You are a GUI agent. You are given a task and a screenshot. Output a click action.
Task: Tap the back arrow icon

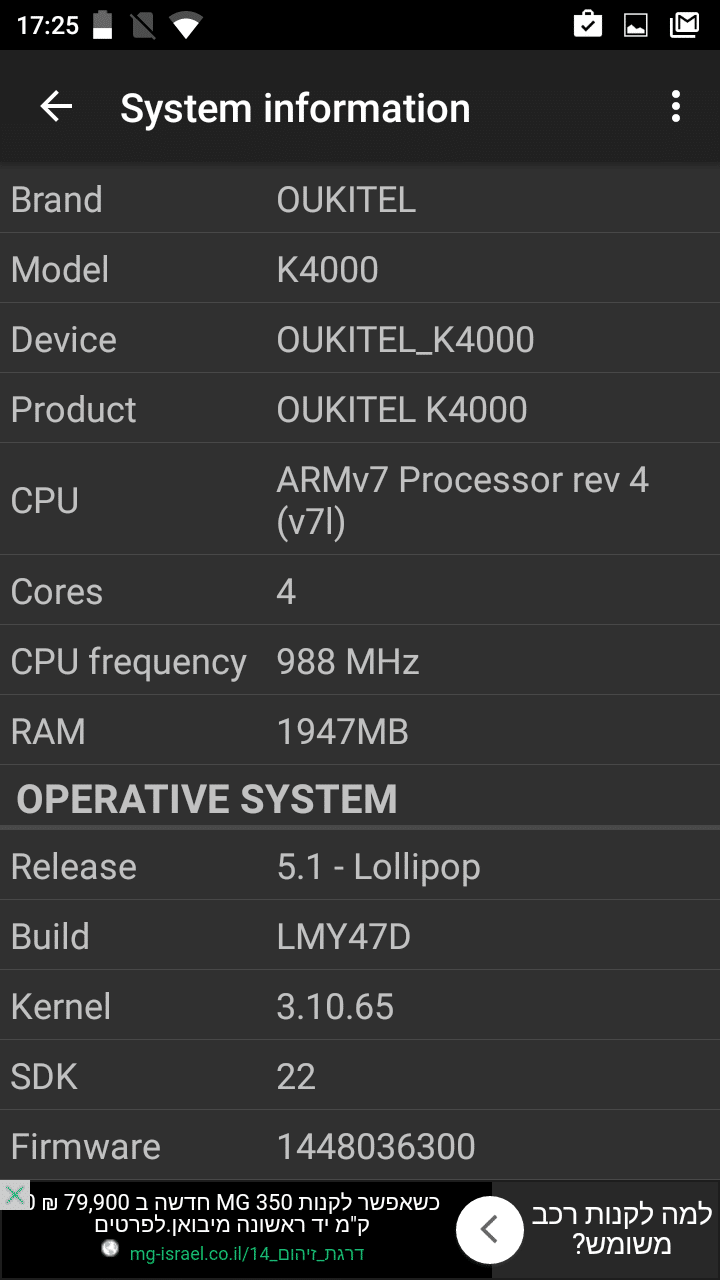click(x=56, y=107)
